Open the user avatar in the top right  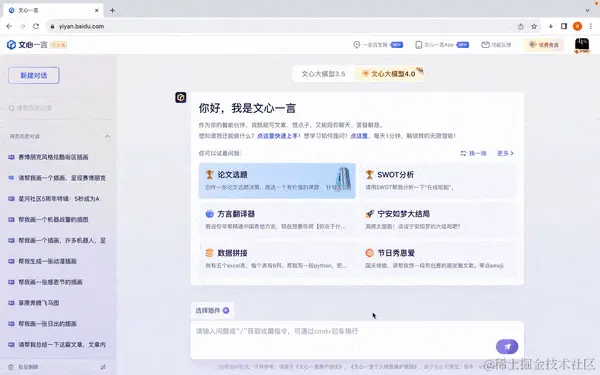click(582, 45)
